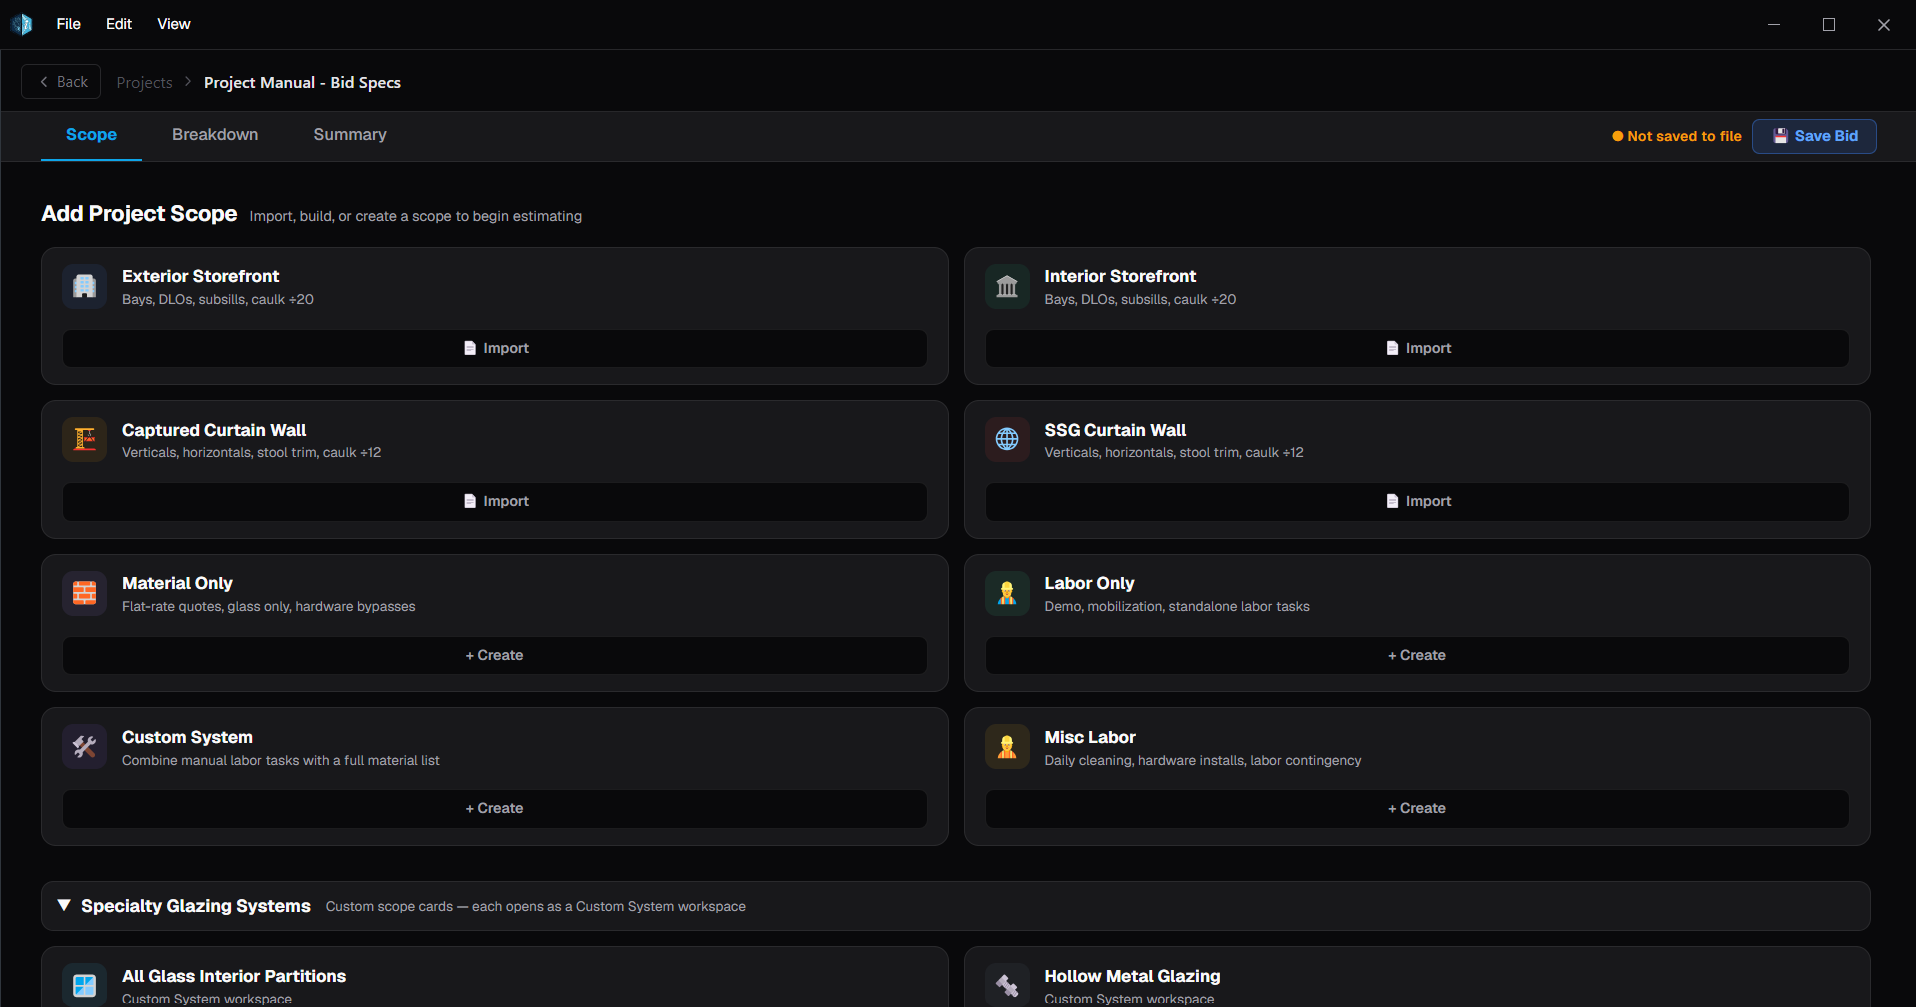
Task: Click the 'Custom System' card title
Action: (187, 737)
